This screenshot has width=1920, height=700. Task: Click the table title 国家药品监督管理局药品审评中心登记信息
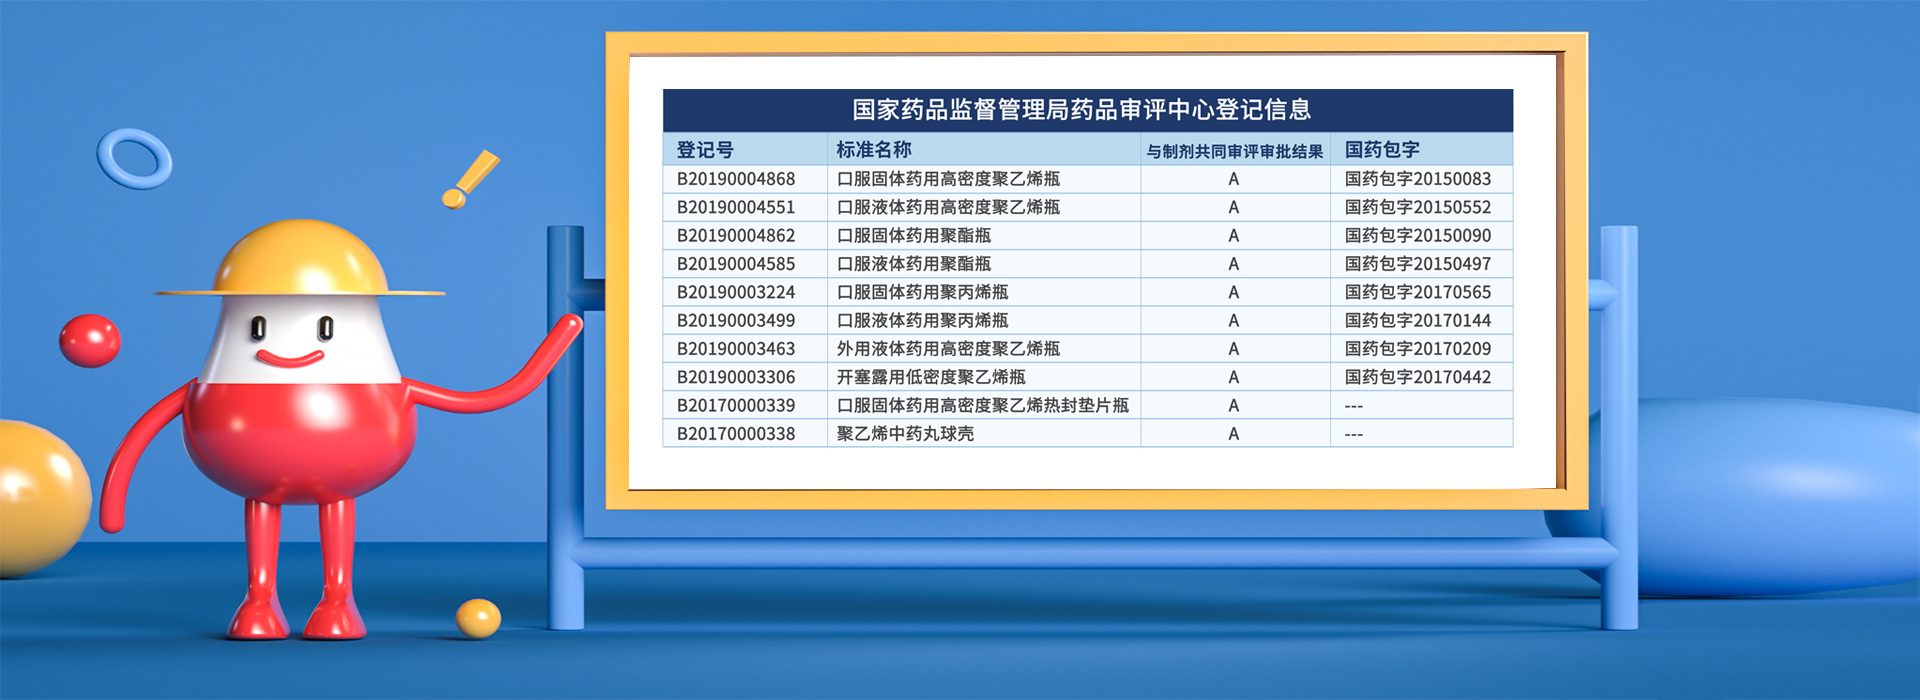[x=1082, y=110]
